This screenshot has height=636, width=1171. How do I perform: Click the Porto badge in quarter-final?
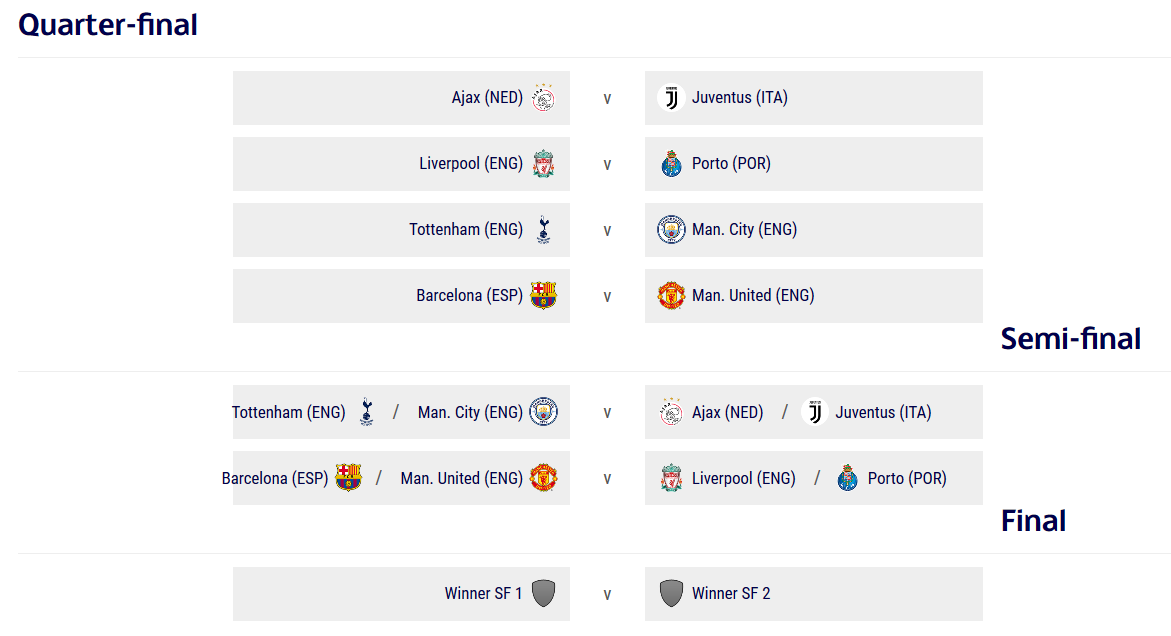[x=671, y=163]
